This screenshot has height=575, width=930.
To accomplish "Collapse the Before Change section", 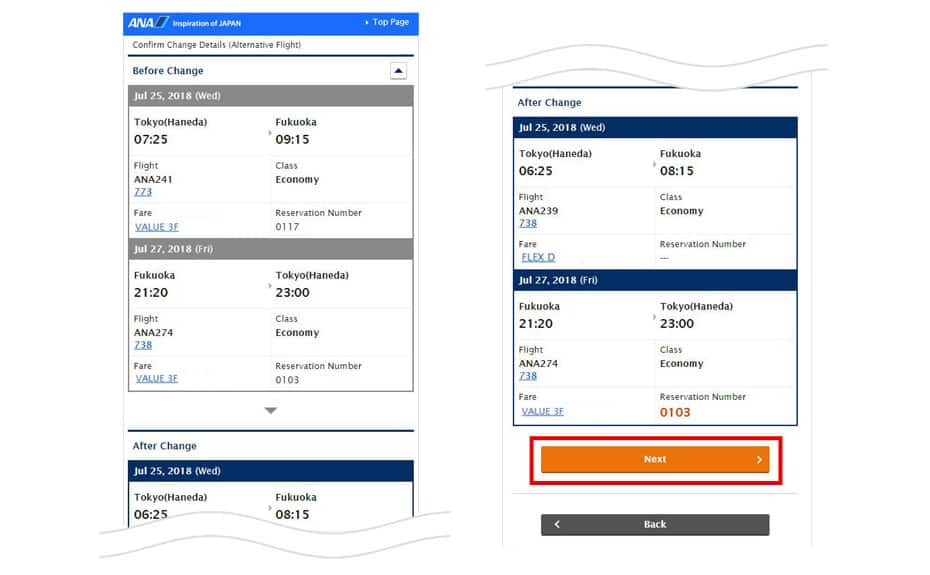I will tap(398, 71).
